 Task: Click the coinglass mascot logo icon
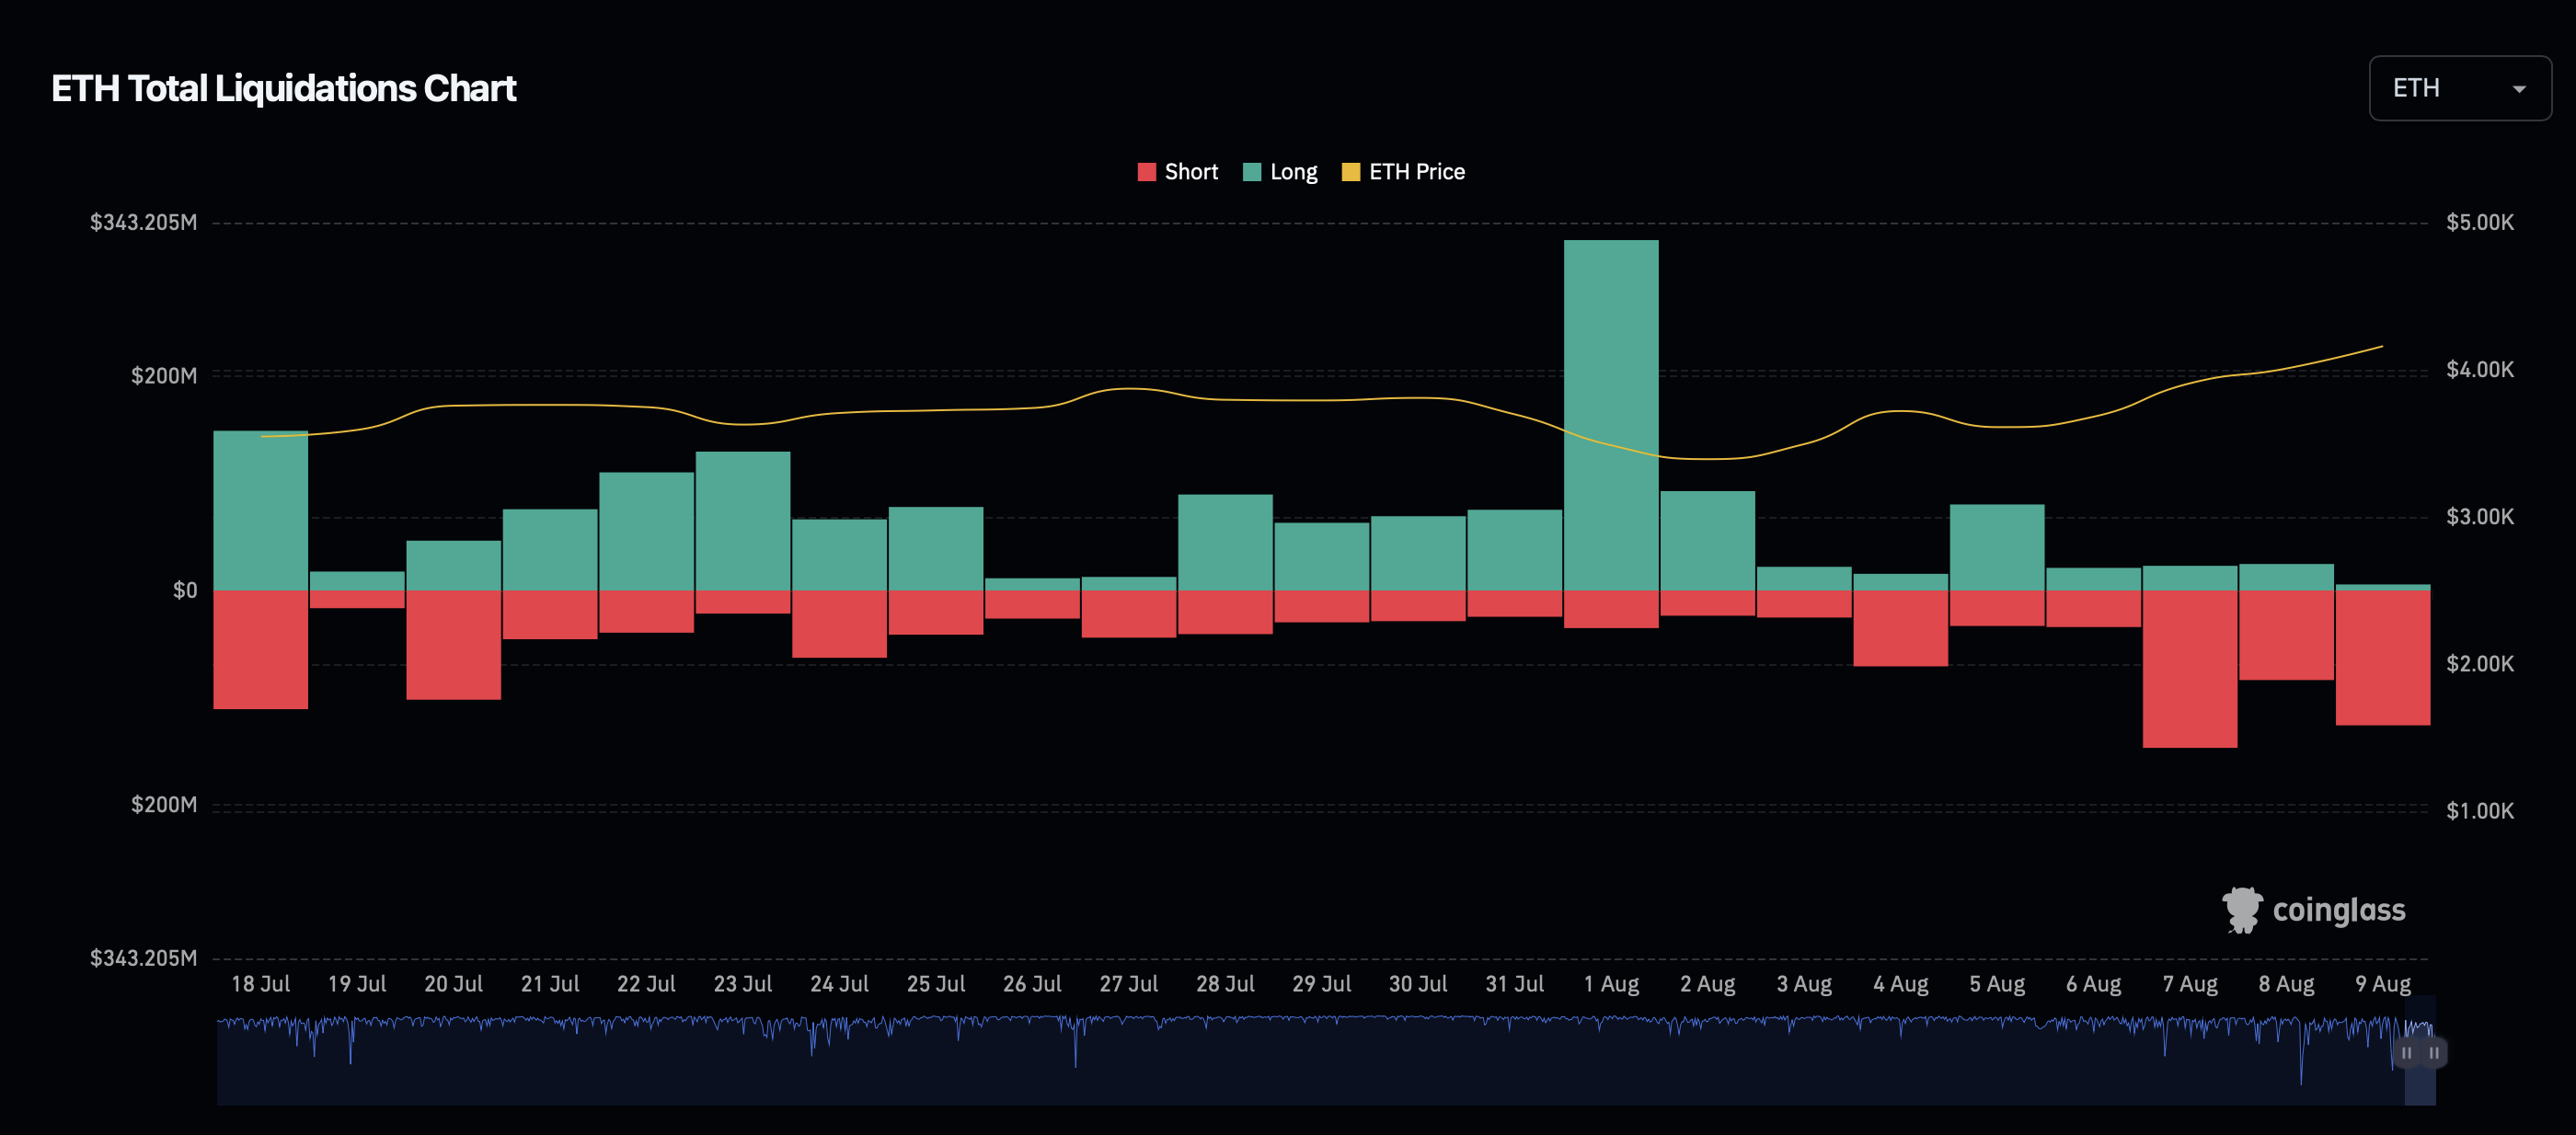tap(2241, 909)
